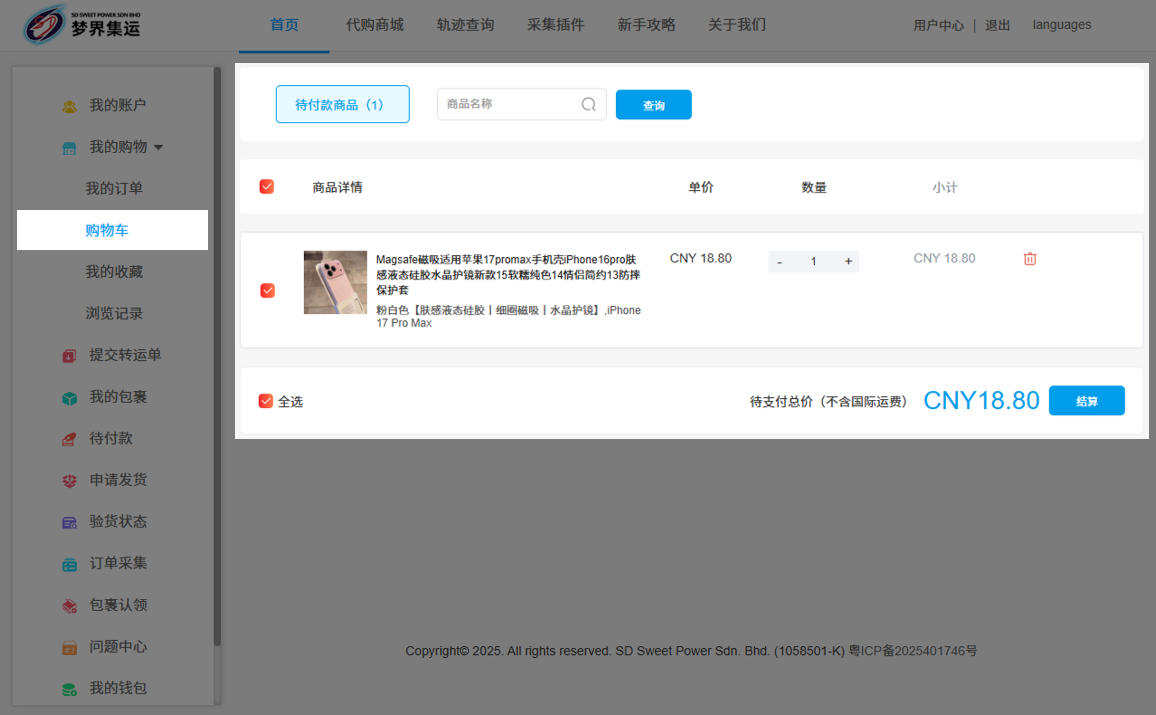1156x715 pixels.
Task: Open the 代购商城 navigation tab
Action: point(375,25)
